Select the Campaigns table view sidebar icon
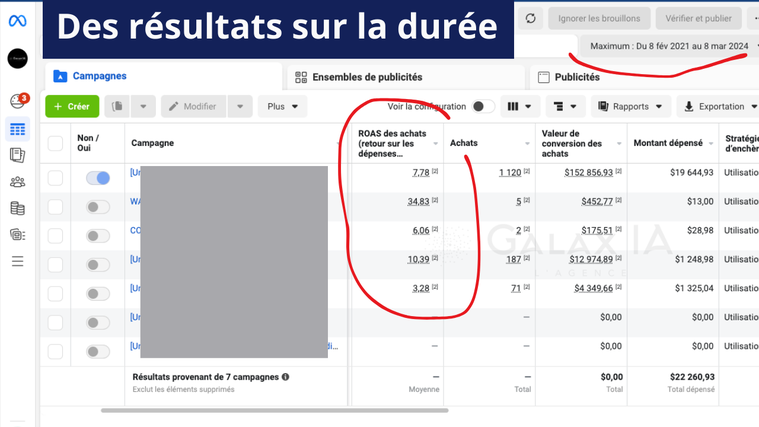Viewport: 759px width, 427px height. tap(17, 128)
